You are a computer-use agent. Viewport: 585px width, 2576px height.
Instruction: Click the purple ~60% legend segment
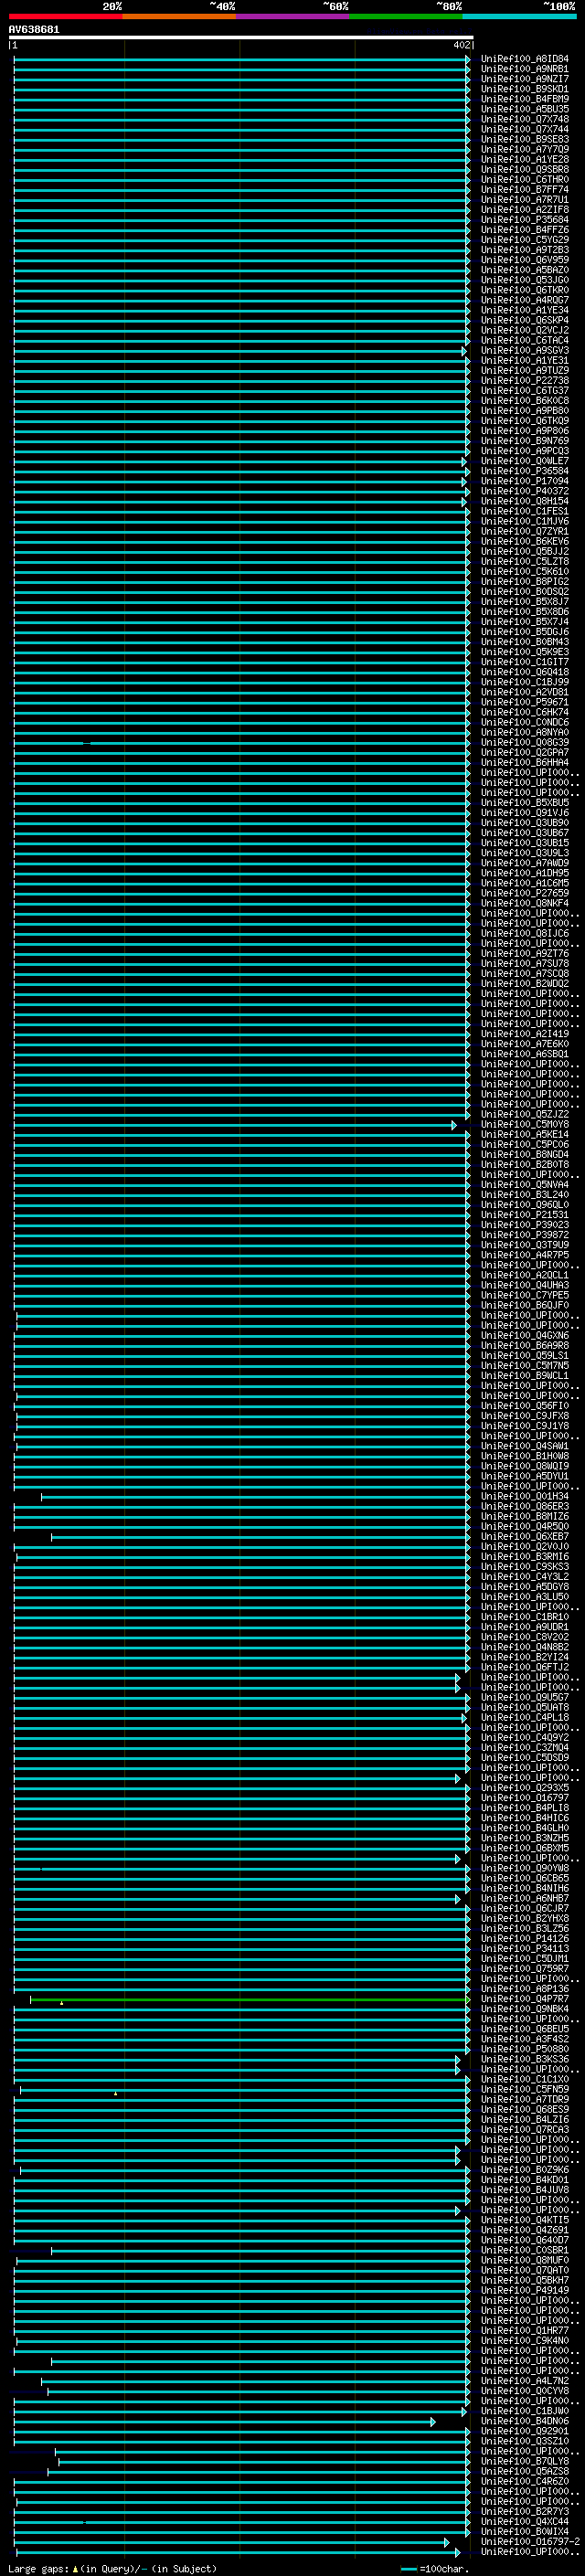pos(292,17)
